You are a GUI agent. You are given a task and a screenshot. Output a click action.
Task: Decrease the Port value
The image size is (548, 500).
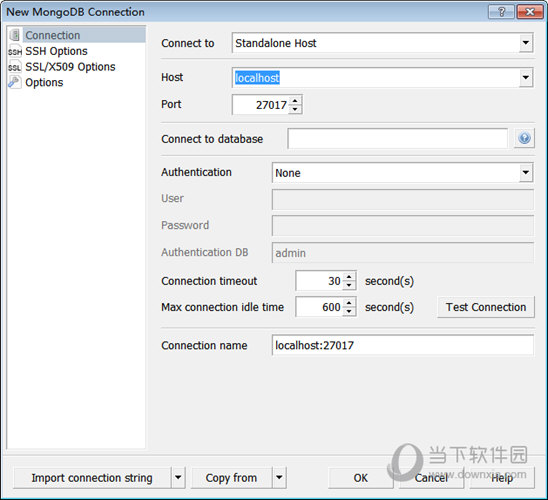(x=295, y=109)
